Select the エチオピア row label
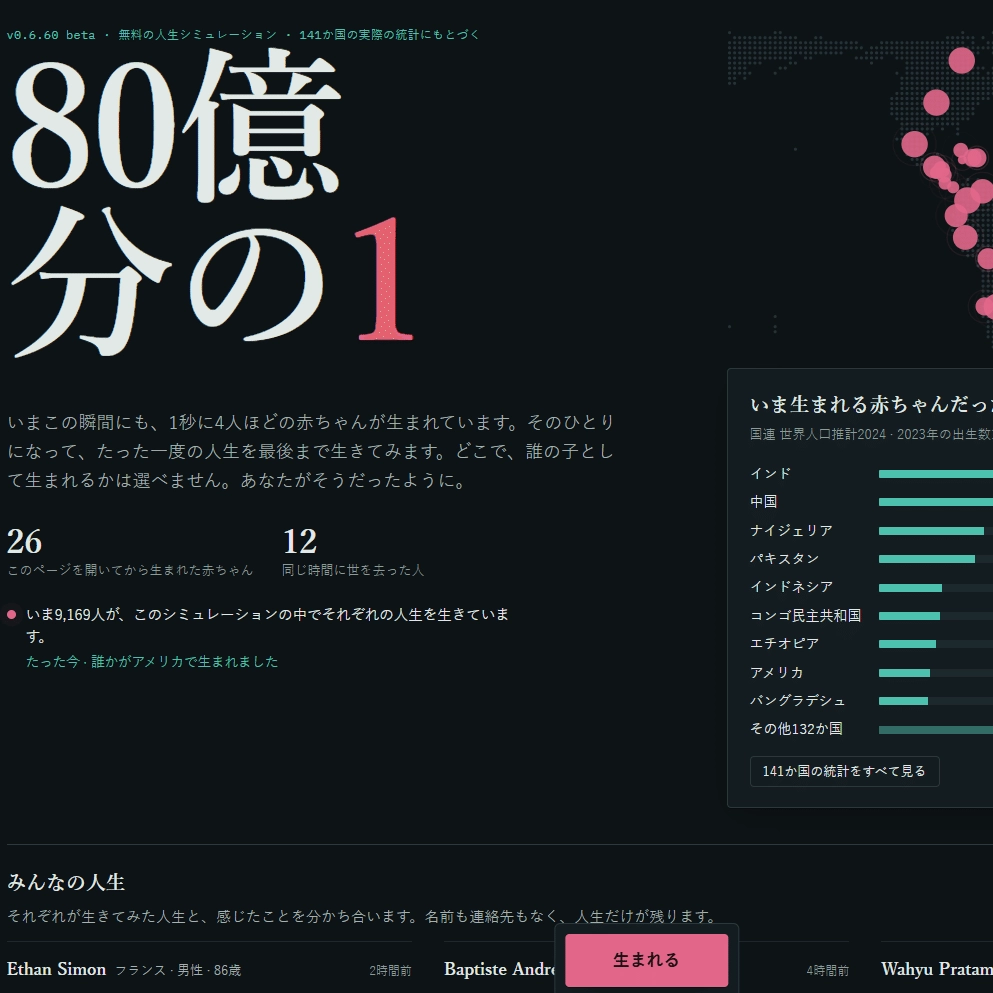The width and height of the screenshot is (993, 993). 784,643
